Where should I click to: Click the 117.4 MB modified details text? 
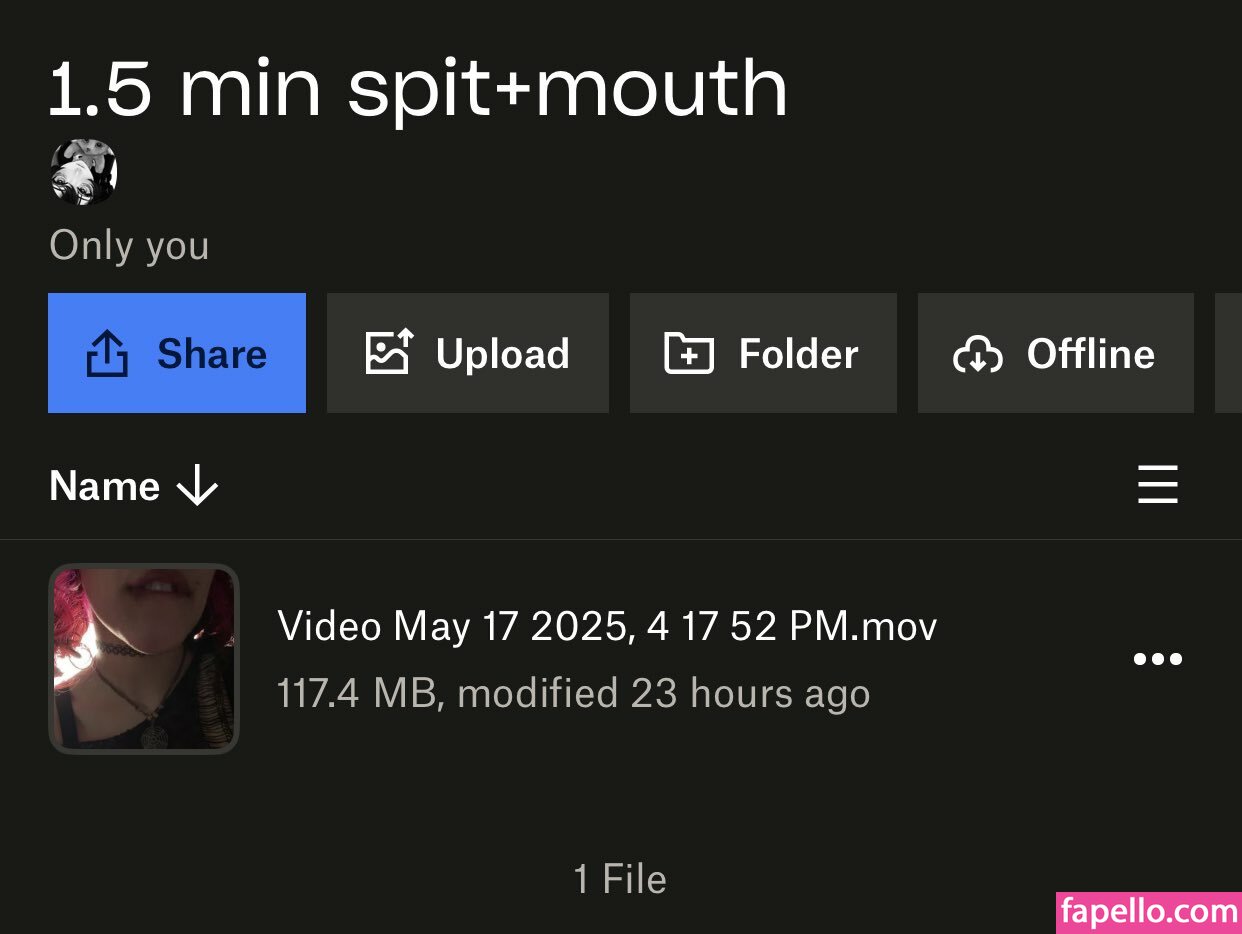click(x=573, y=693)
